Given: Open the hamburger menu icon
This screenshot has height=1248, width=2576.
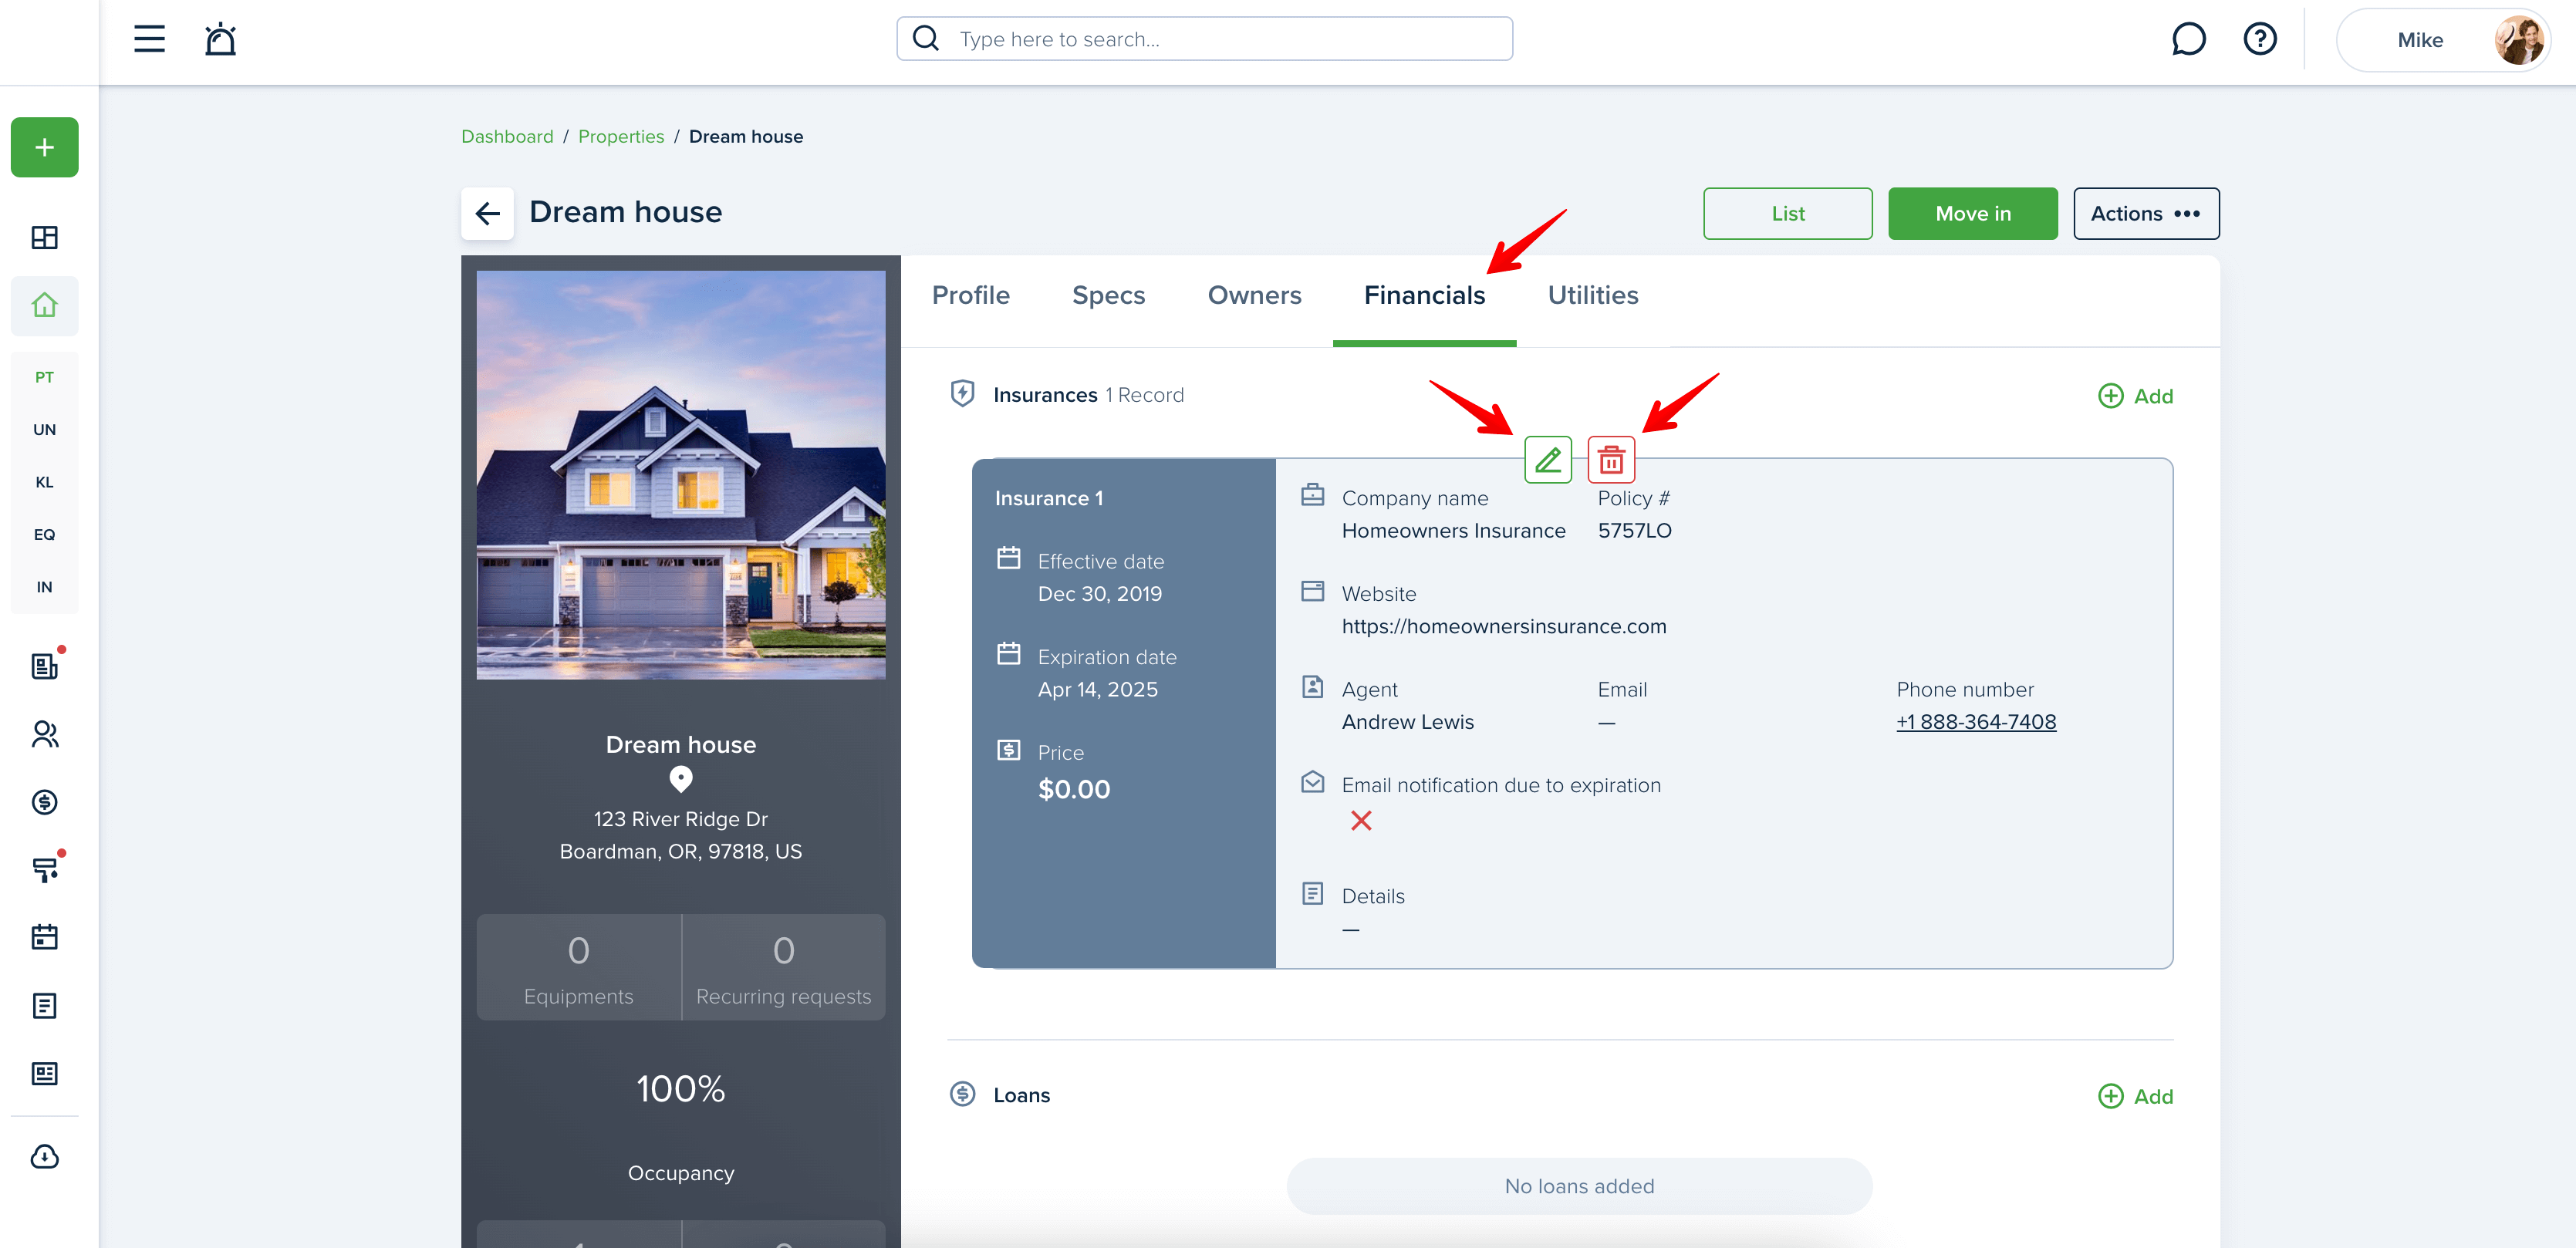Looking at the screenshot, I should click(x=149, y=39).
